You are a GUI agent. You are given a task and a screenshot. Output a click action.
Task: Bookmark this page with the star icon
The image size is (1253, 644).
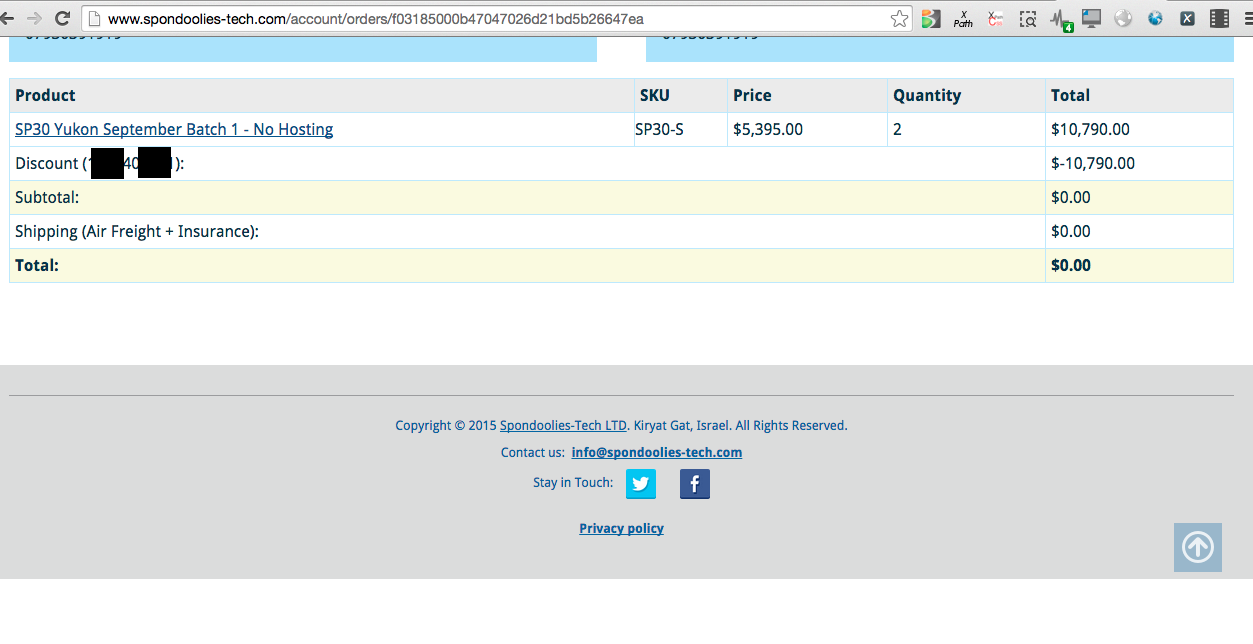899,18
